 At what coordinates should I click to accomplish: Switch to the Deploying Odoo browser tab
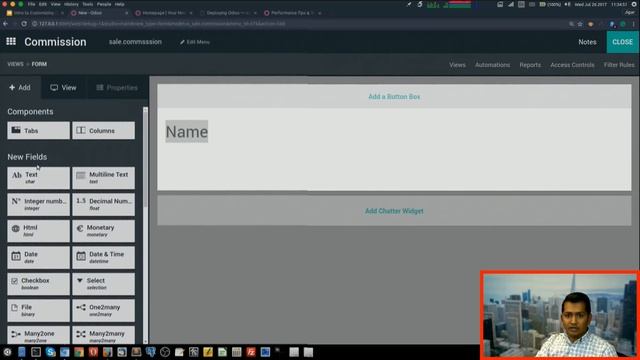pos(228,13)
